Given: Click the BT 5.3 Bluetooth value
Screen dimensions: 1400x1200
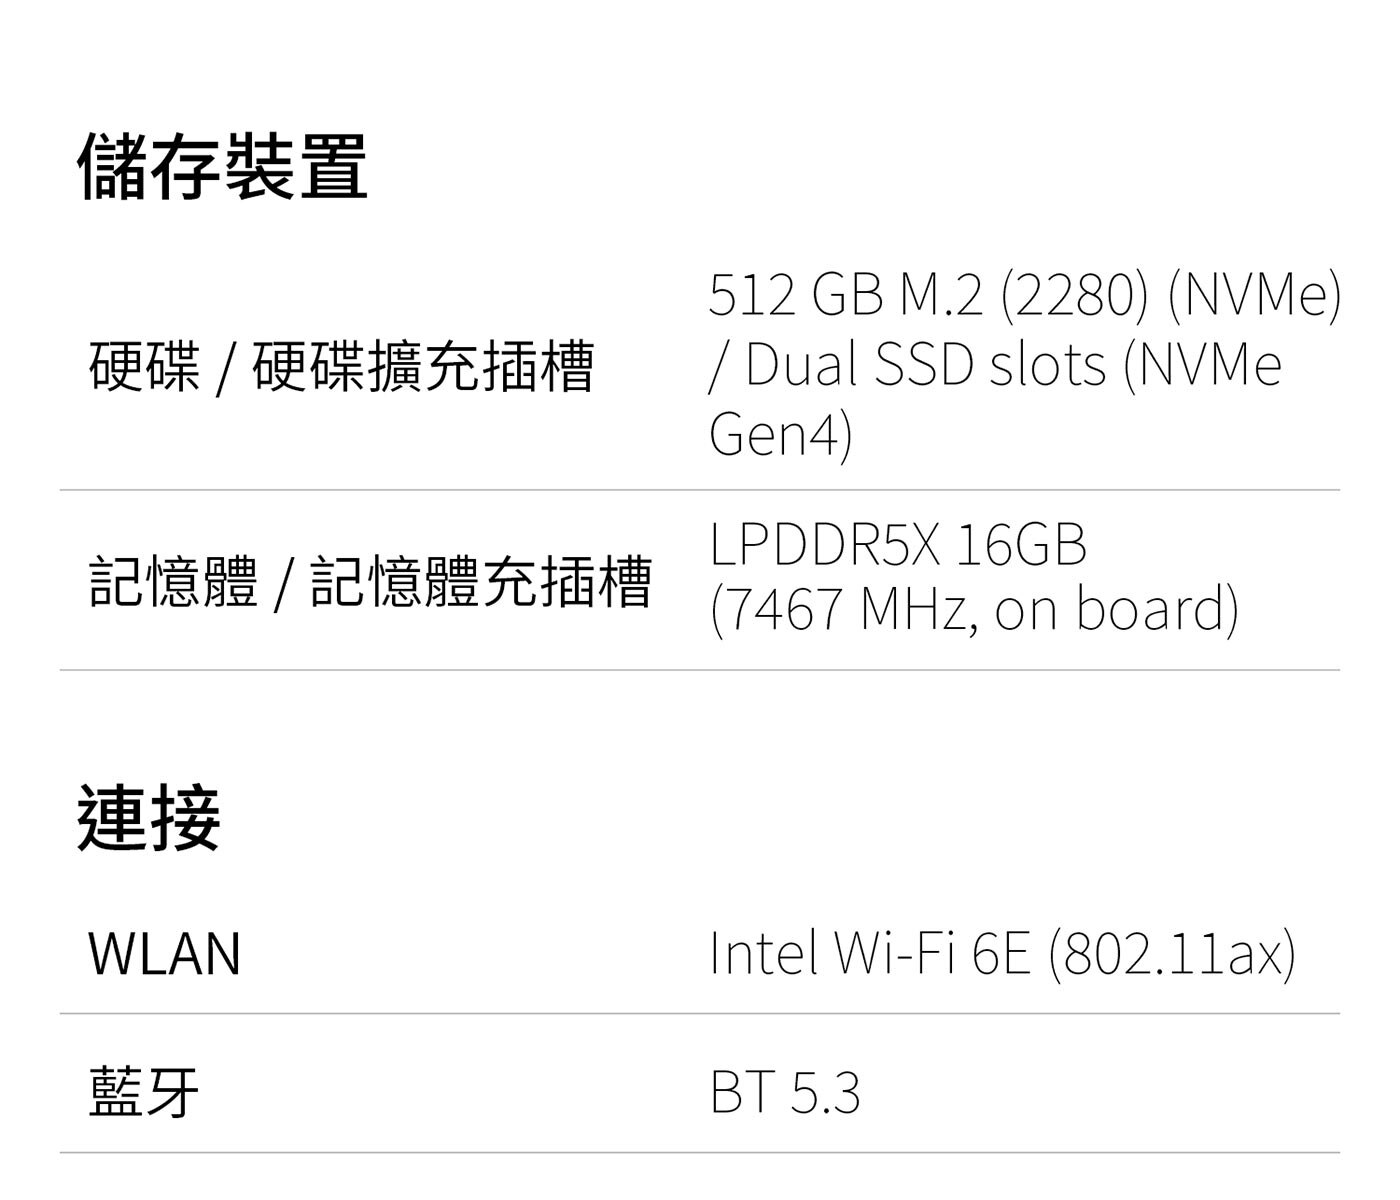Looking at the screenshot, I should pos(785,1092).
